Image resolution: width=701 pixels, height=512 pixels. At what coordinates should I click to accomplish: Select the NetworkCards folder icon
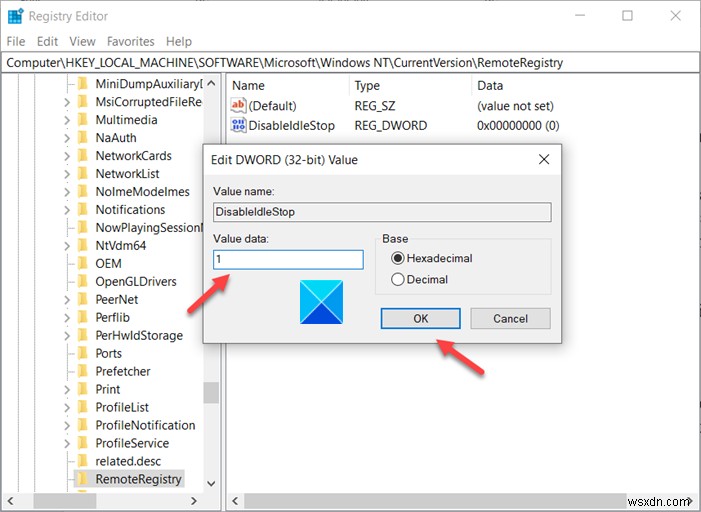click(x=83, y=156)
